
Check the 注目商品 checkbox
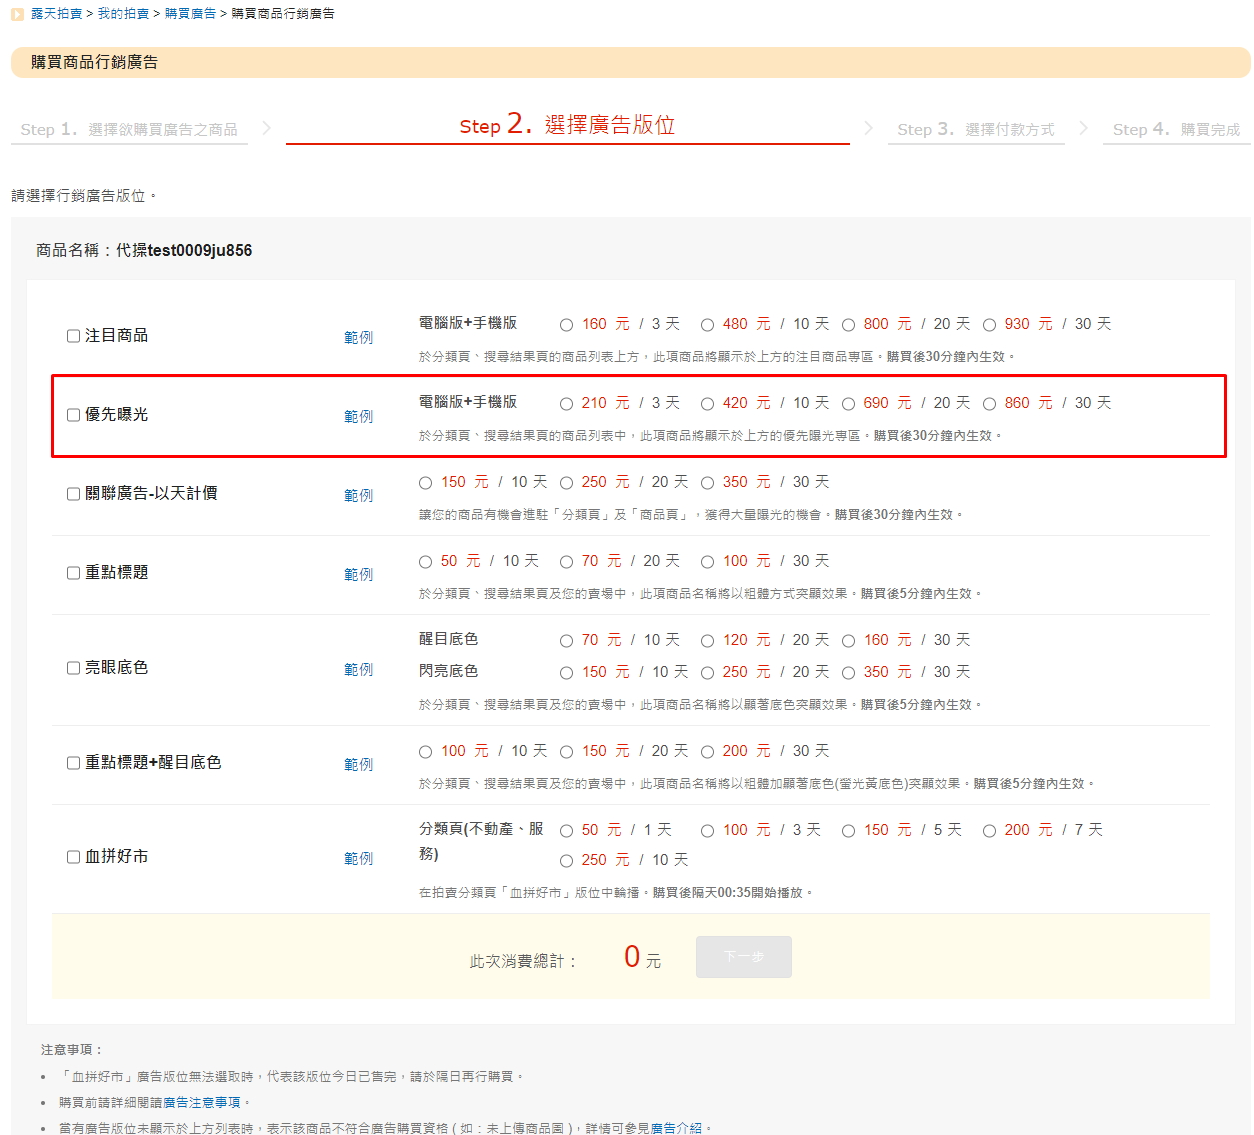[x=73, y=336]
